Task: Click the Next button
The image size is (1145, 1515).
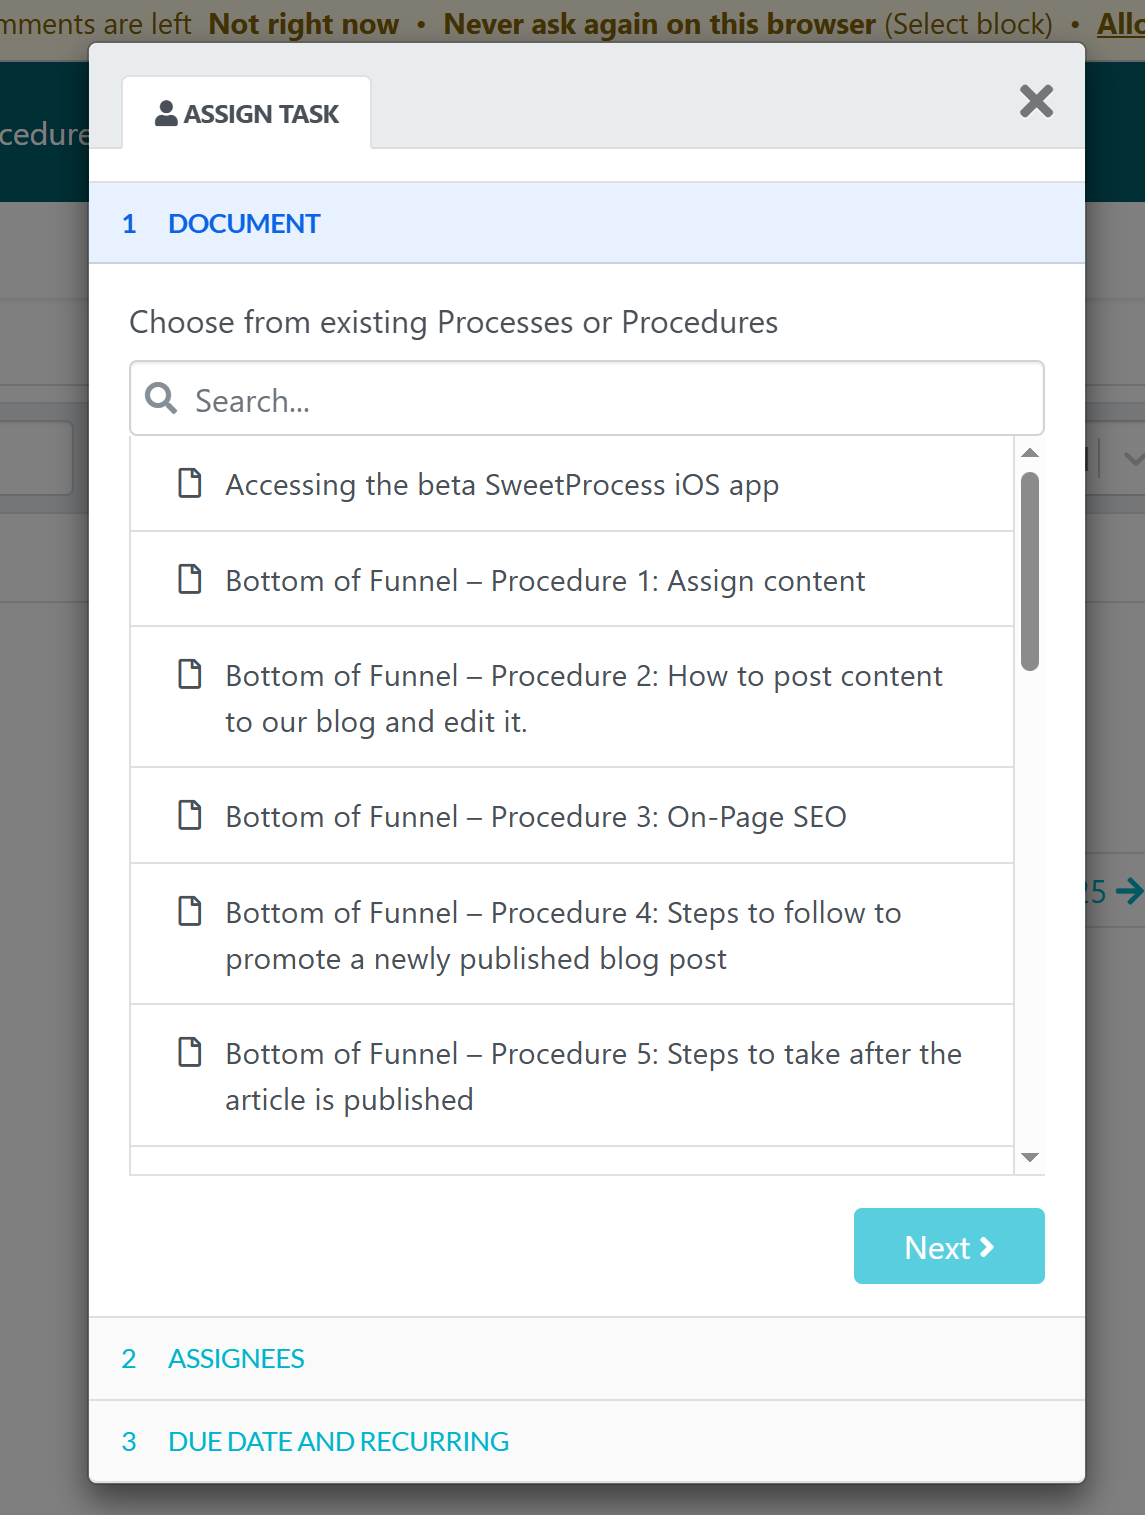Action: (948, 1246)
